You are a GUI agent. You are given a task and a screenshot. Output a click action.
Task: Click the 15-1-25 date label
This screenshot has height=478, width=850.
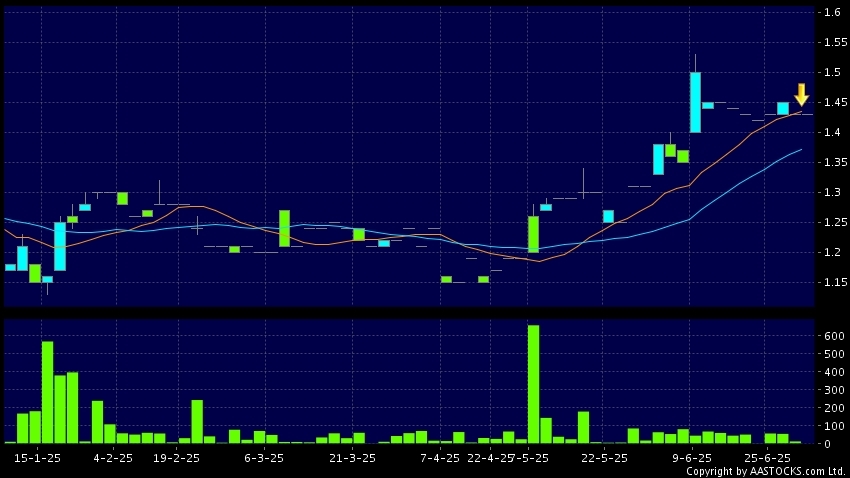click(x=37, y=458)
